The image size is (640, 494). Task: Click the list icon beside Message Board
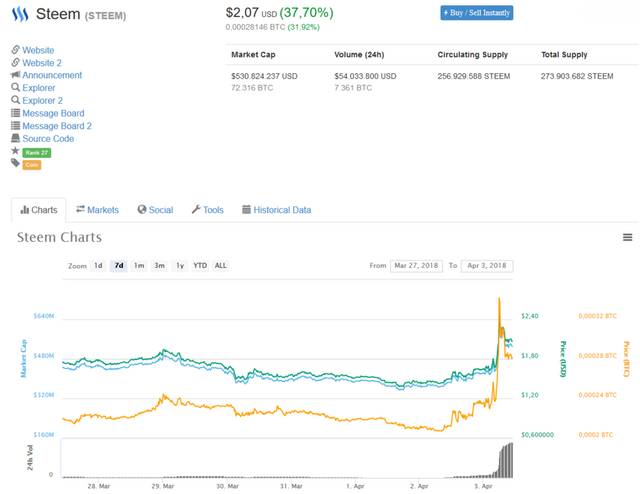(x=16, y=113)
